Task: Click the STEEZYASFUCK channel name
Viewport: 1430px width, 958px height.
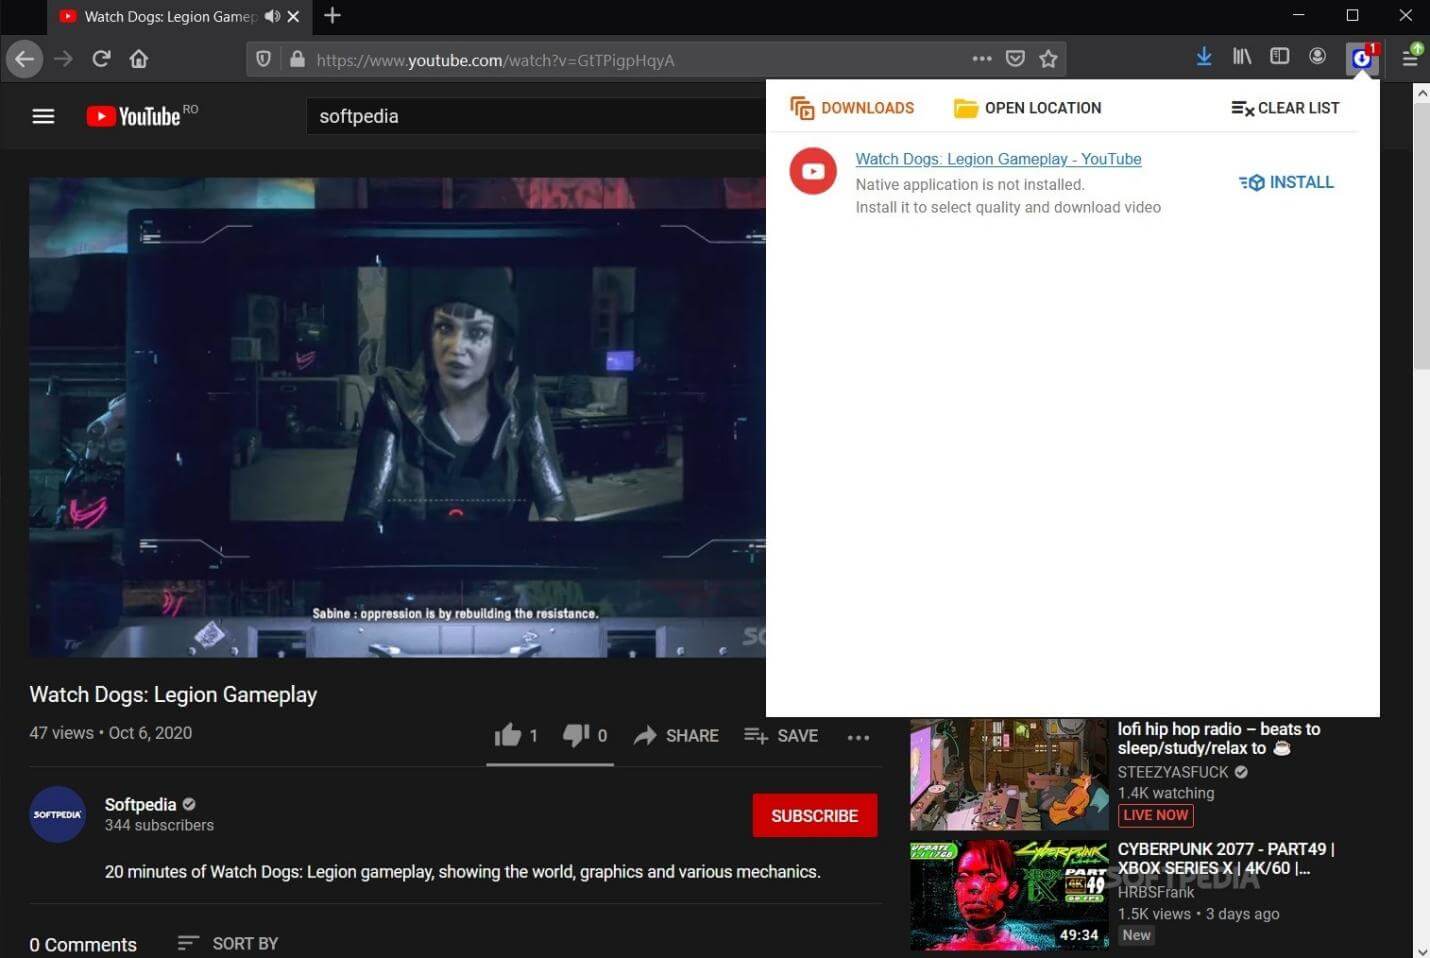Action: pyautogui.click(x=1173, y=772)
